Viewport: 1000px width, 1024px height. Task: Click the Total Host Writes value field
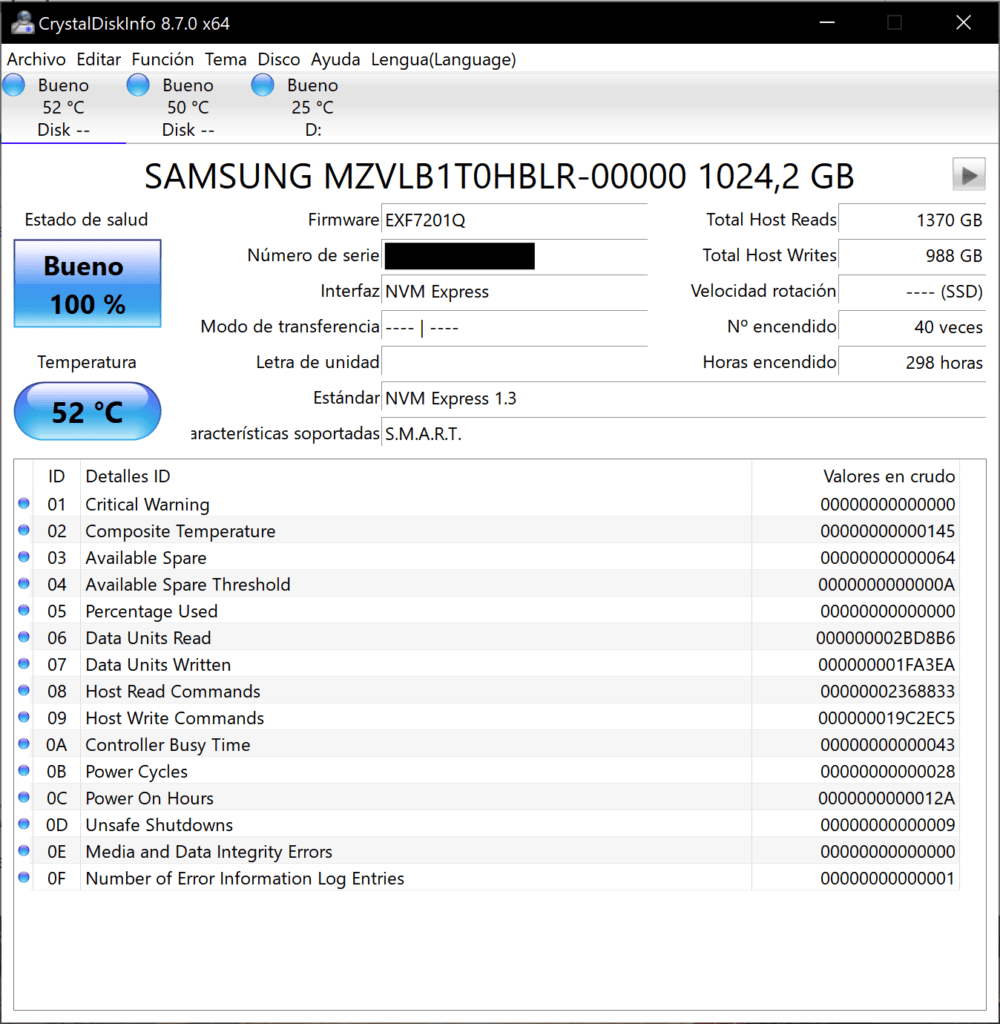[x=912, y=256]
